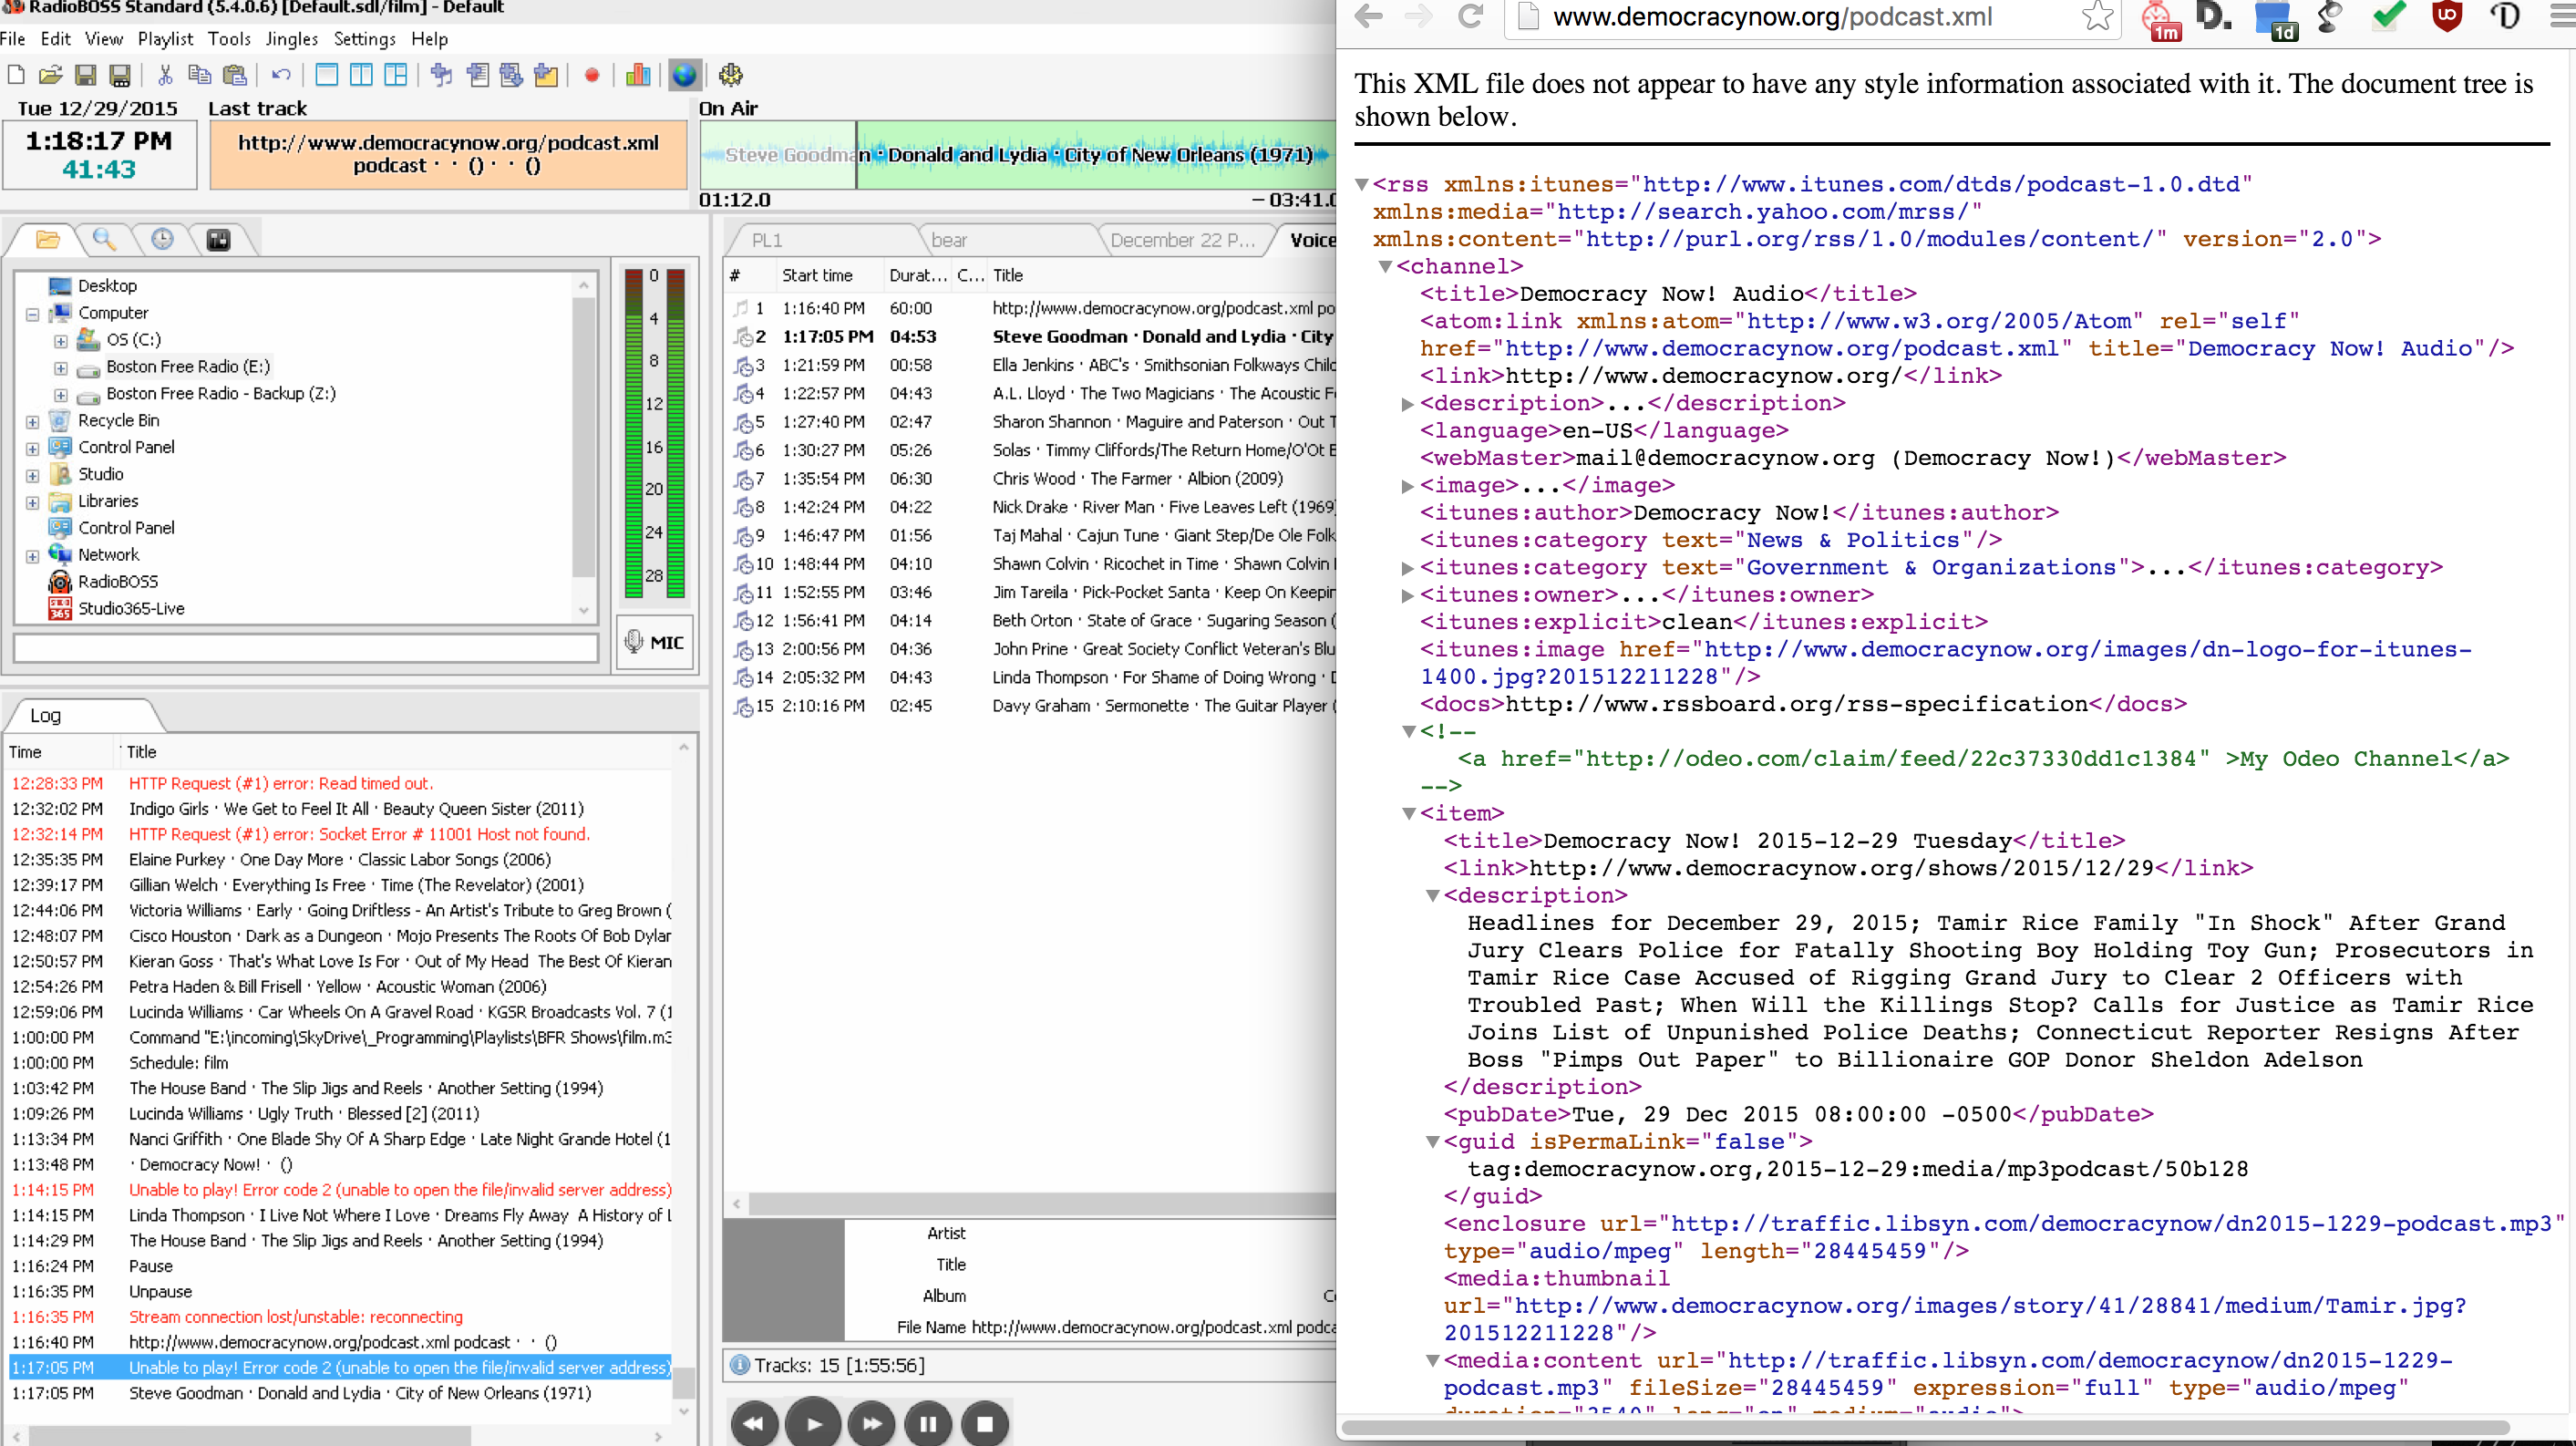
Task: Expand the OS (C:) drive node
Action: click(x=61, y=341)
